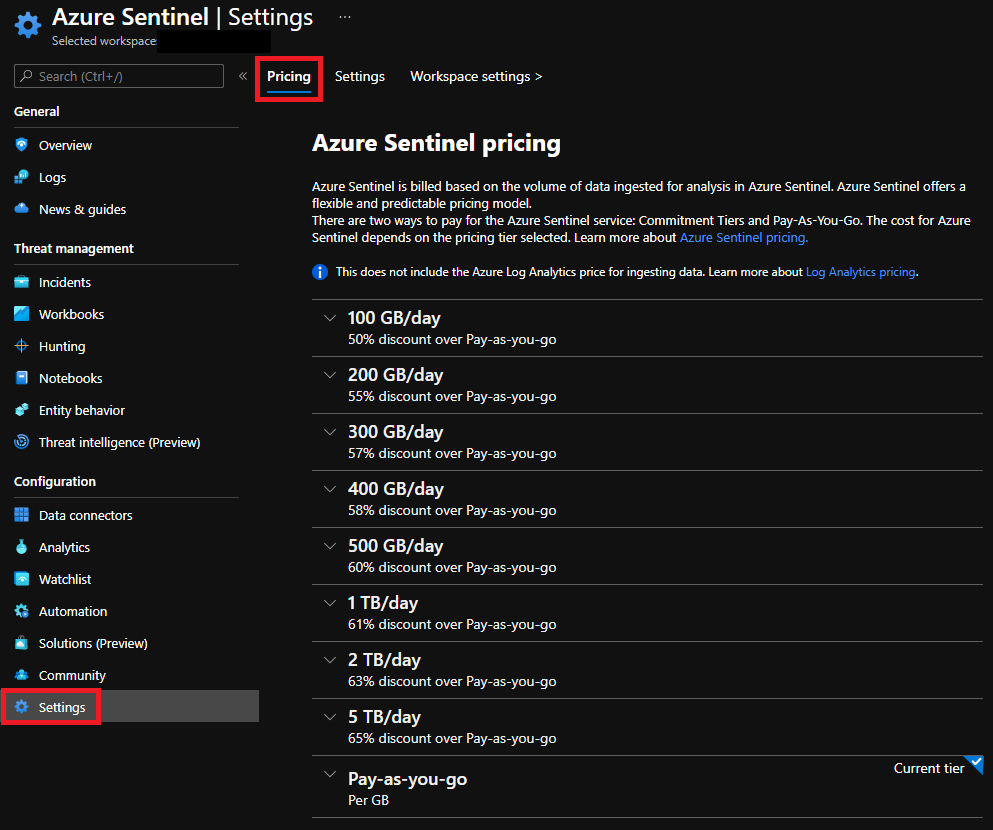Open the Overview shield icon
The image size is (993, 830).
tap(22, 145)
